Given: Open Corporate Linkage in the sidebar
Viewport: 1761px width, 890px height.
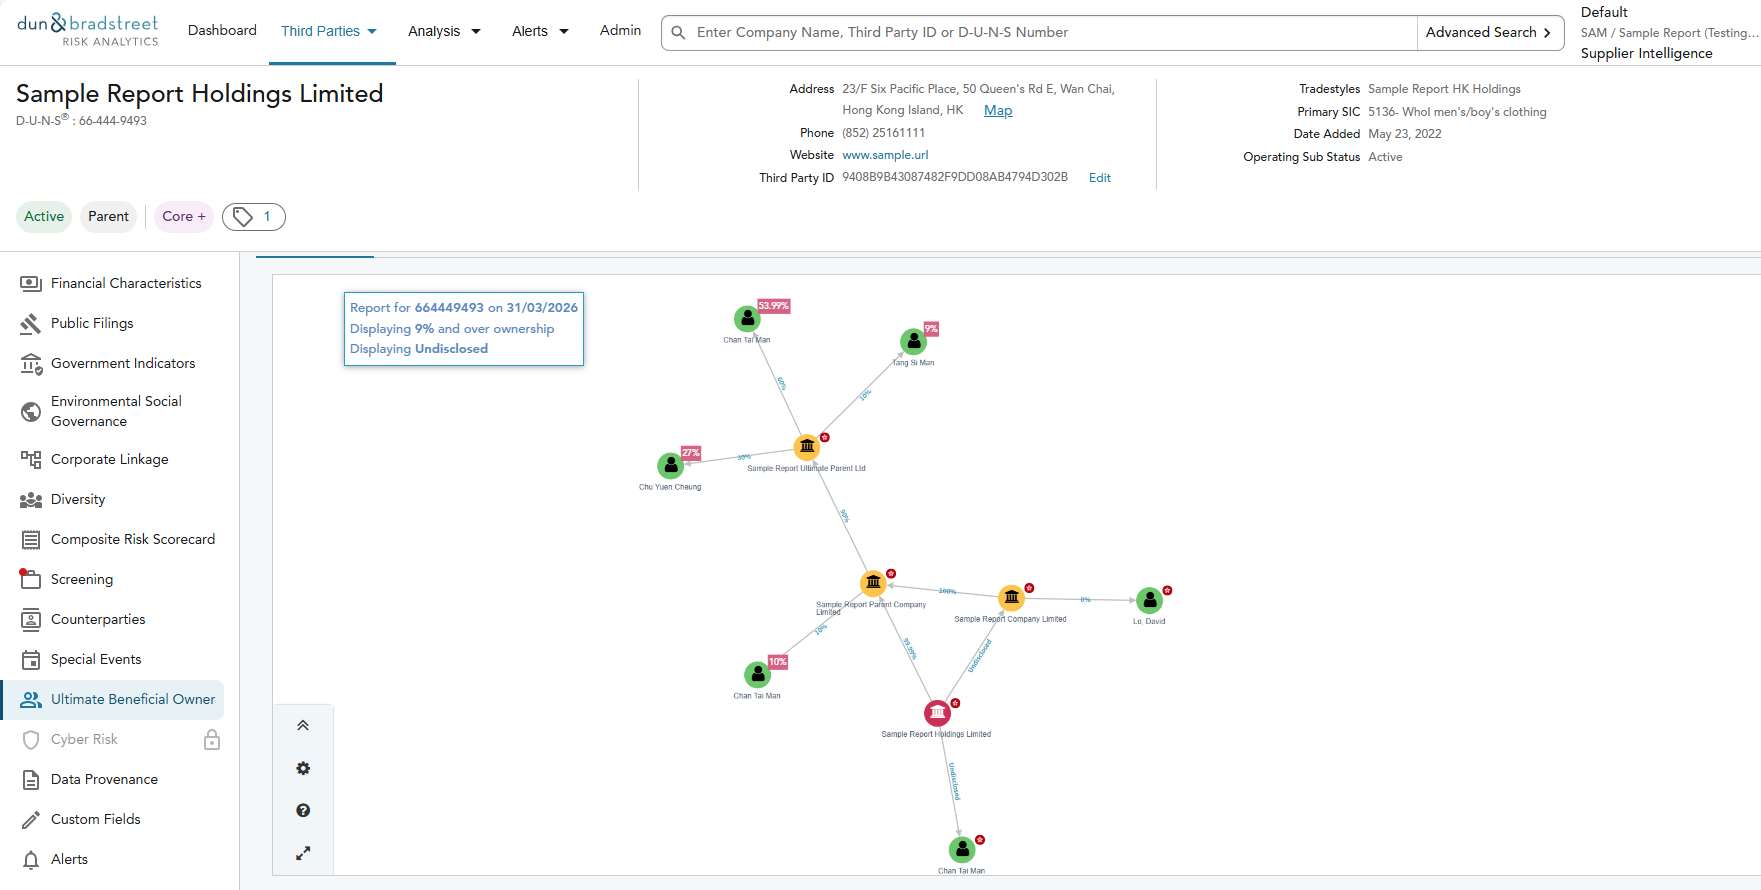Looking at the screenshot, I should [110, 460].
